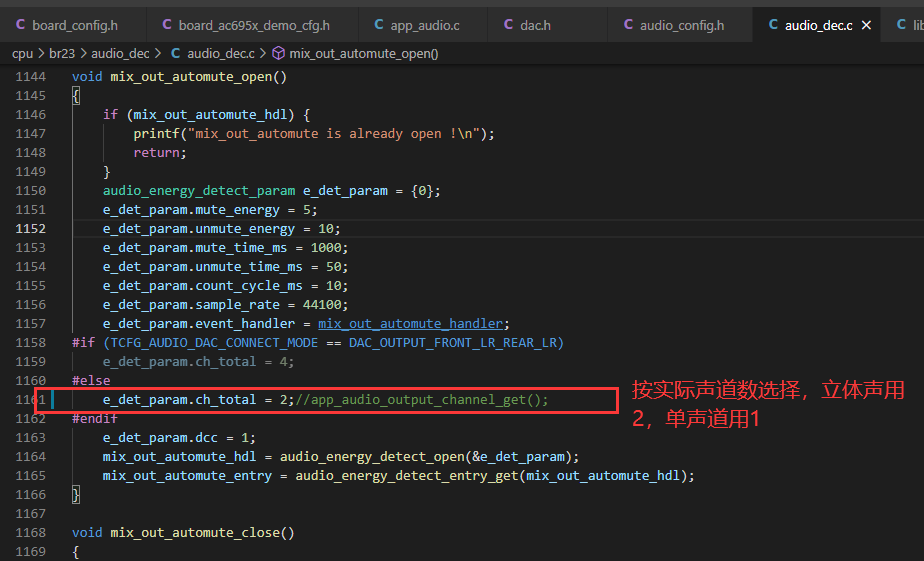Click 'TCFG_AUDIO_DAC_CONNECT_MODE' macro text

pyautogui.click(x=214, y=343)
